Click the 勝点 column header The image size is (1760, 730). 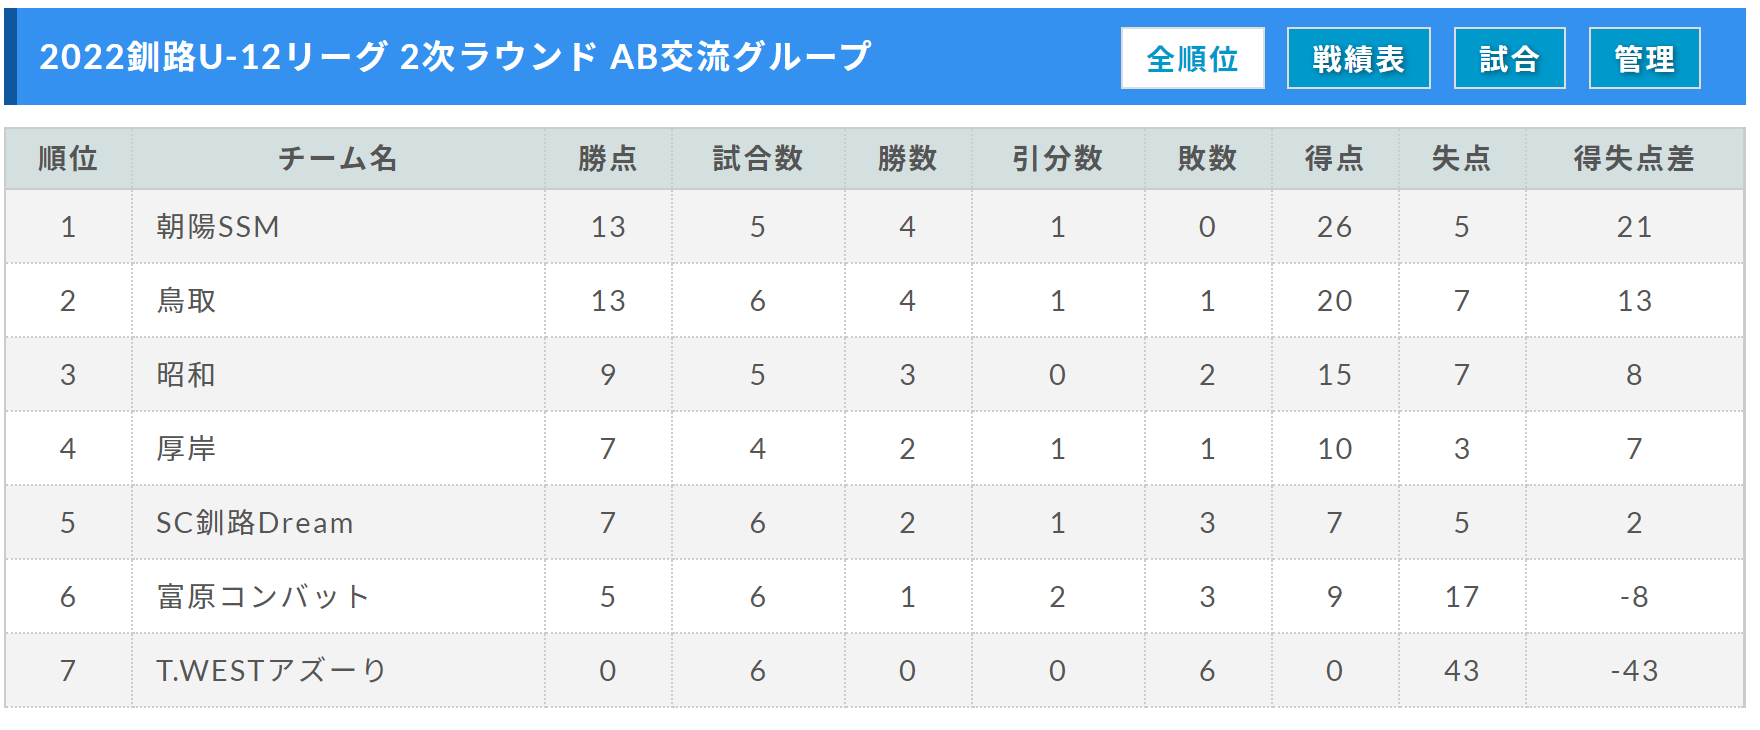[608, 159]
